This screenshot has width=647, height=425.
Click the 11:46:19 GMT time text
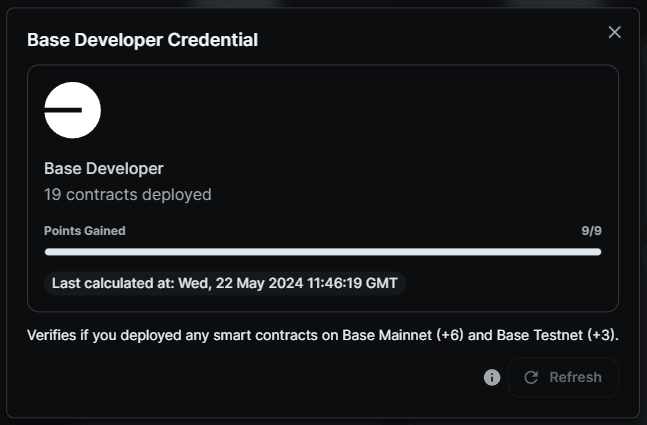[x=352, y=283]
